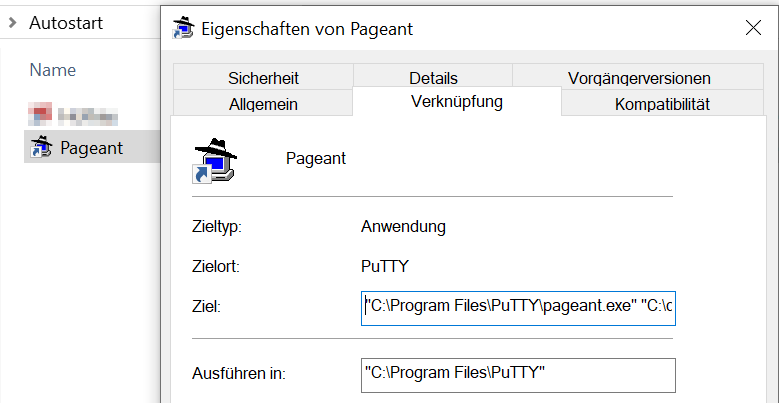Close the Eigenschaften von Pageant dialog

752,28
